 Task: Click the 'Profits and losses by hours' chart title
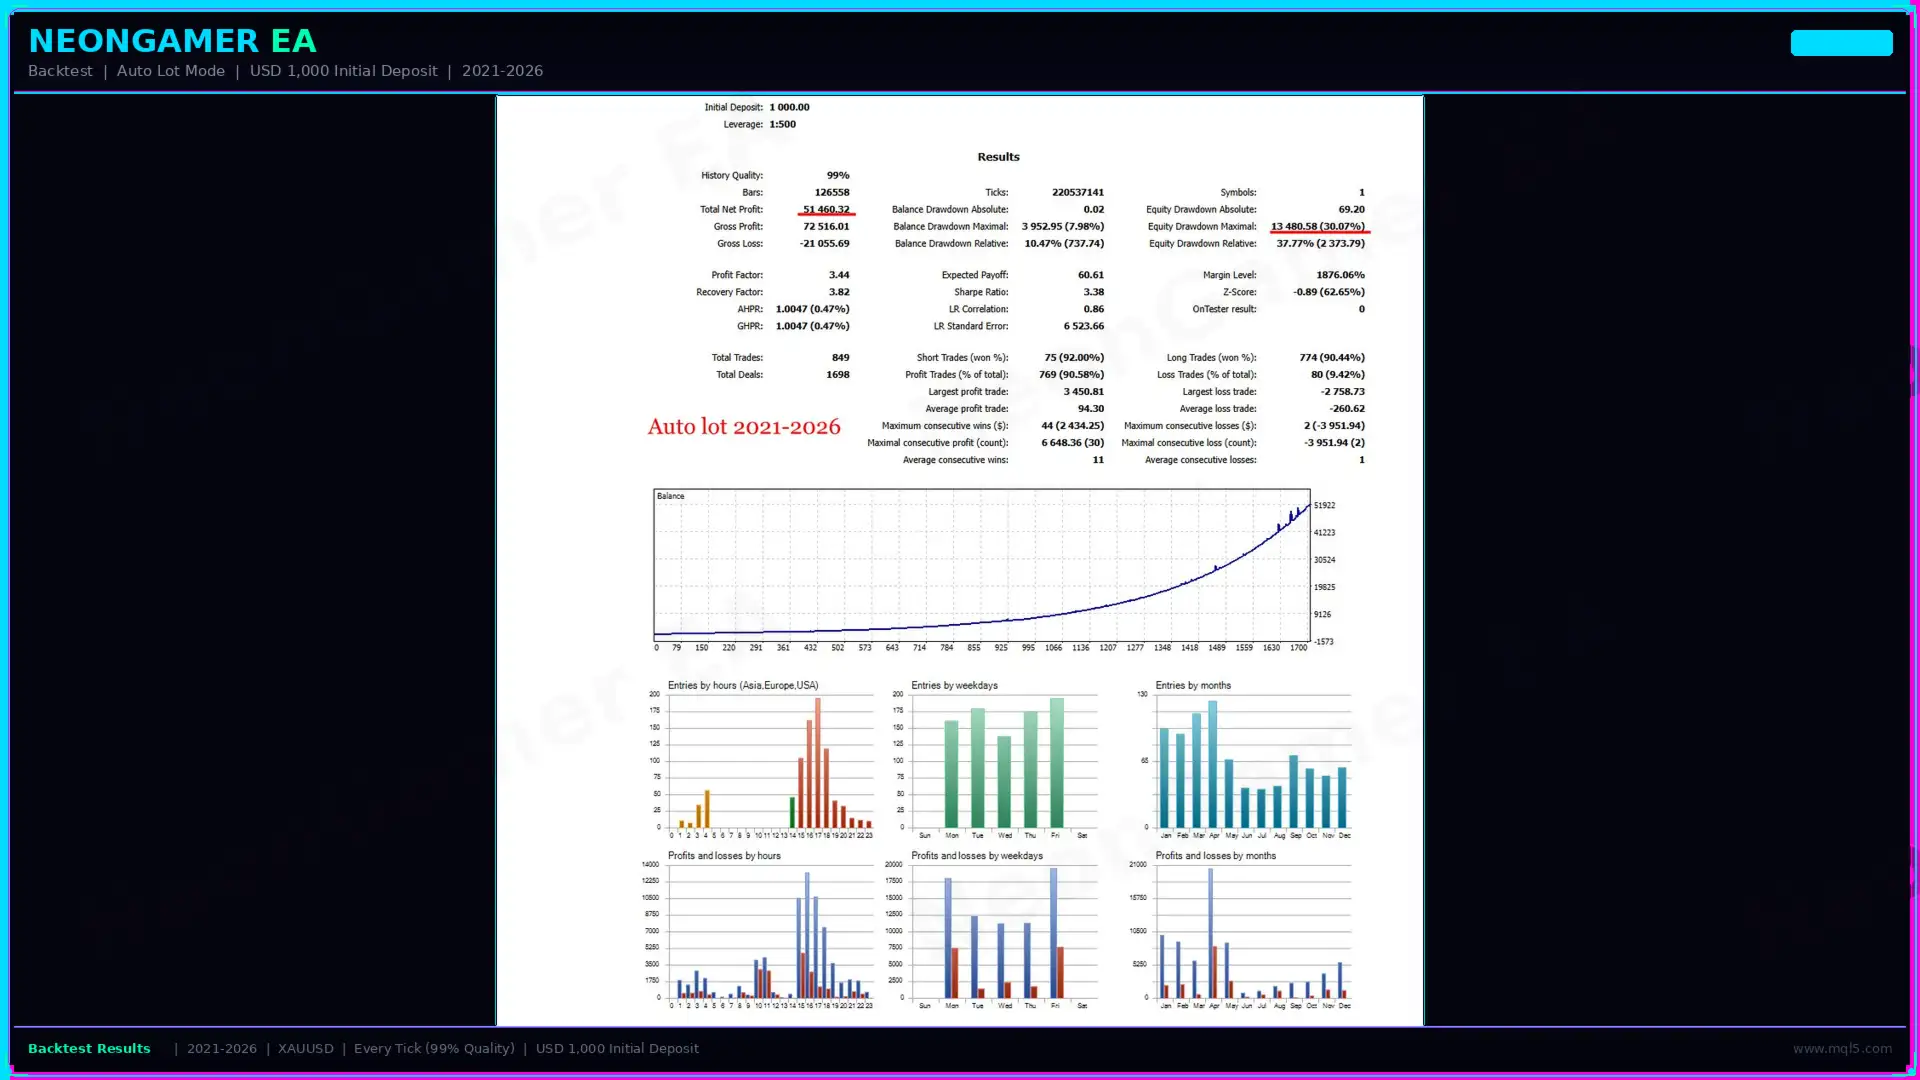click(x=724, y=856)
